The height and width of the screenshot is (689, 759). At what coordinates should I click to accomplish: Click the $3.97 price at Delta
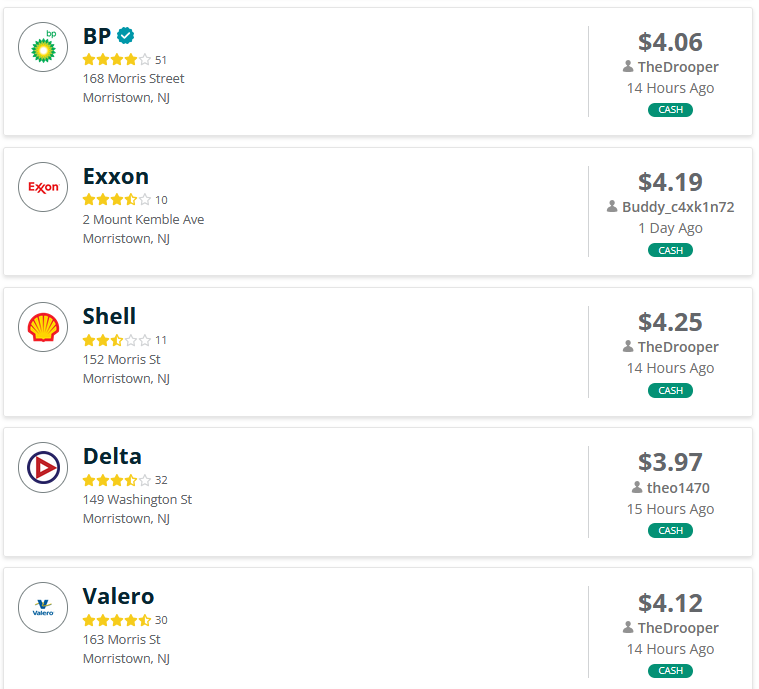670,462
